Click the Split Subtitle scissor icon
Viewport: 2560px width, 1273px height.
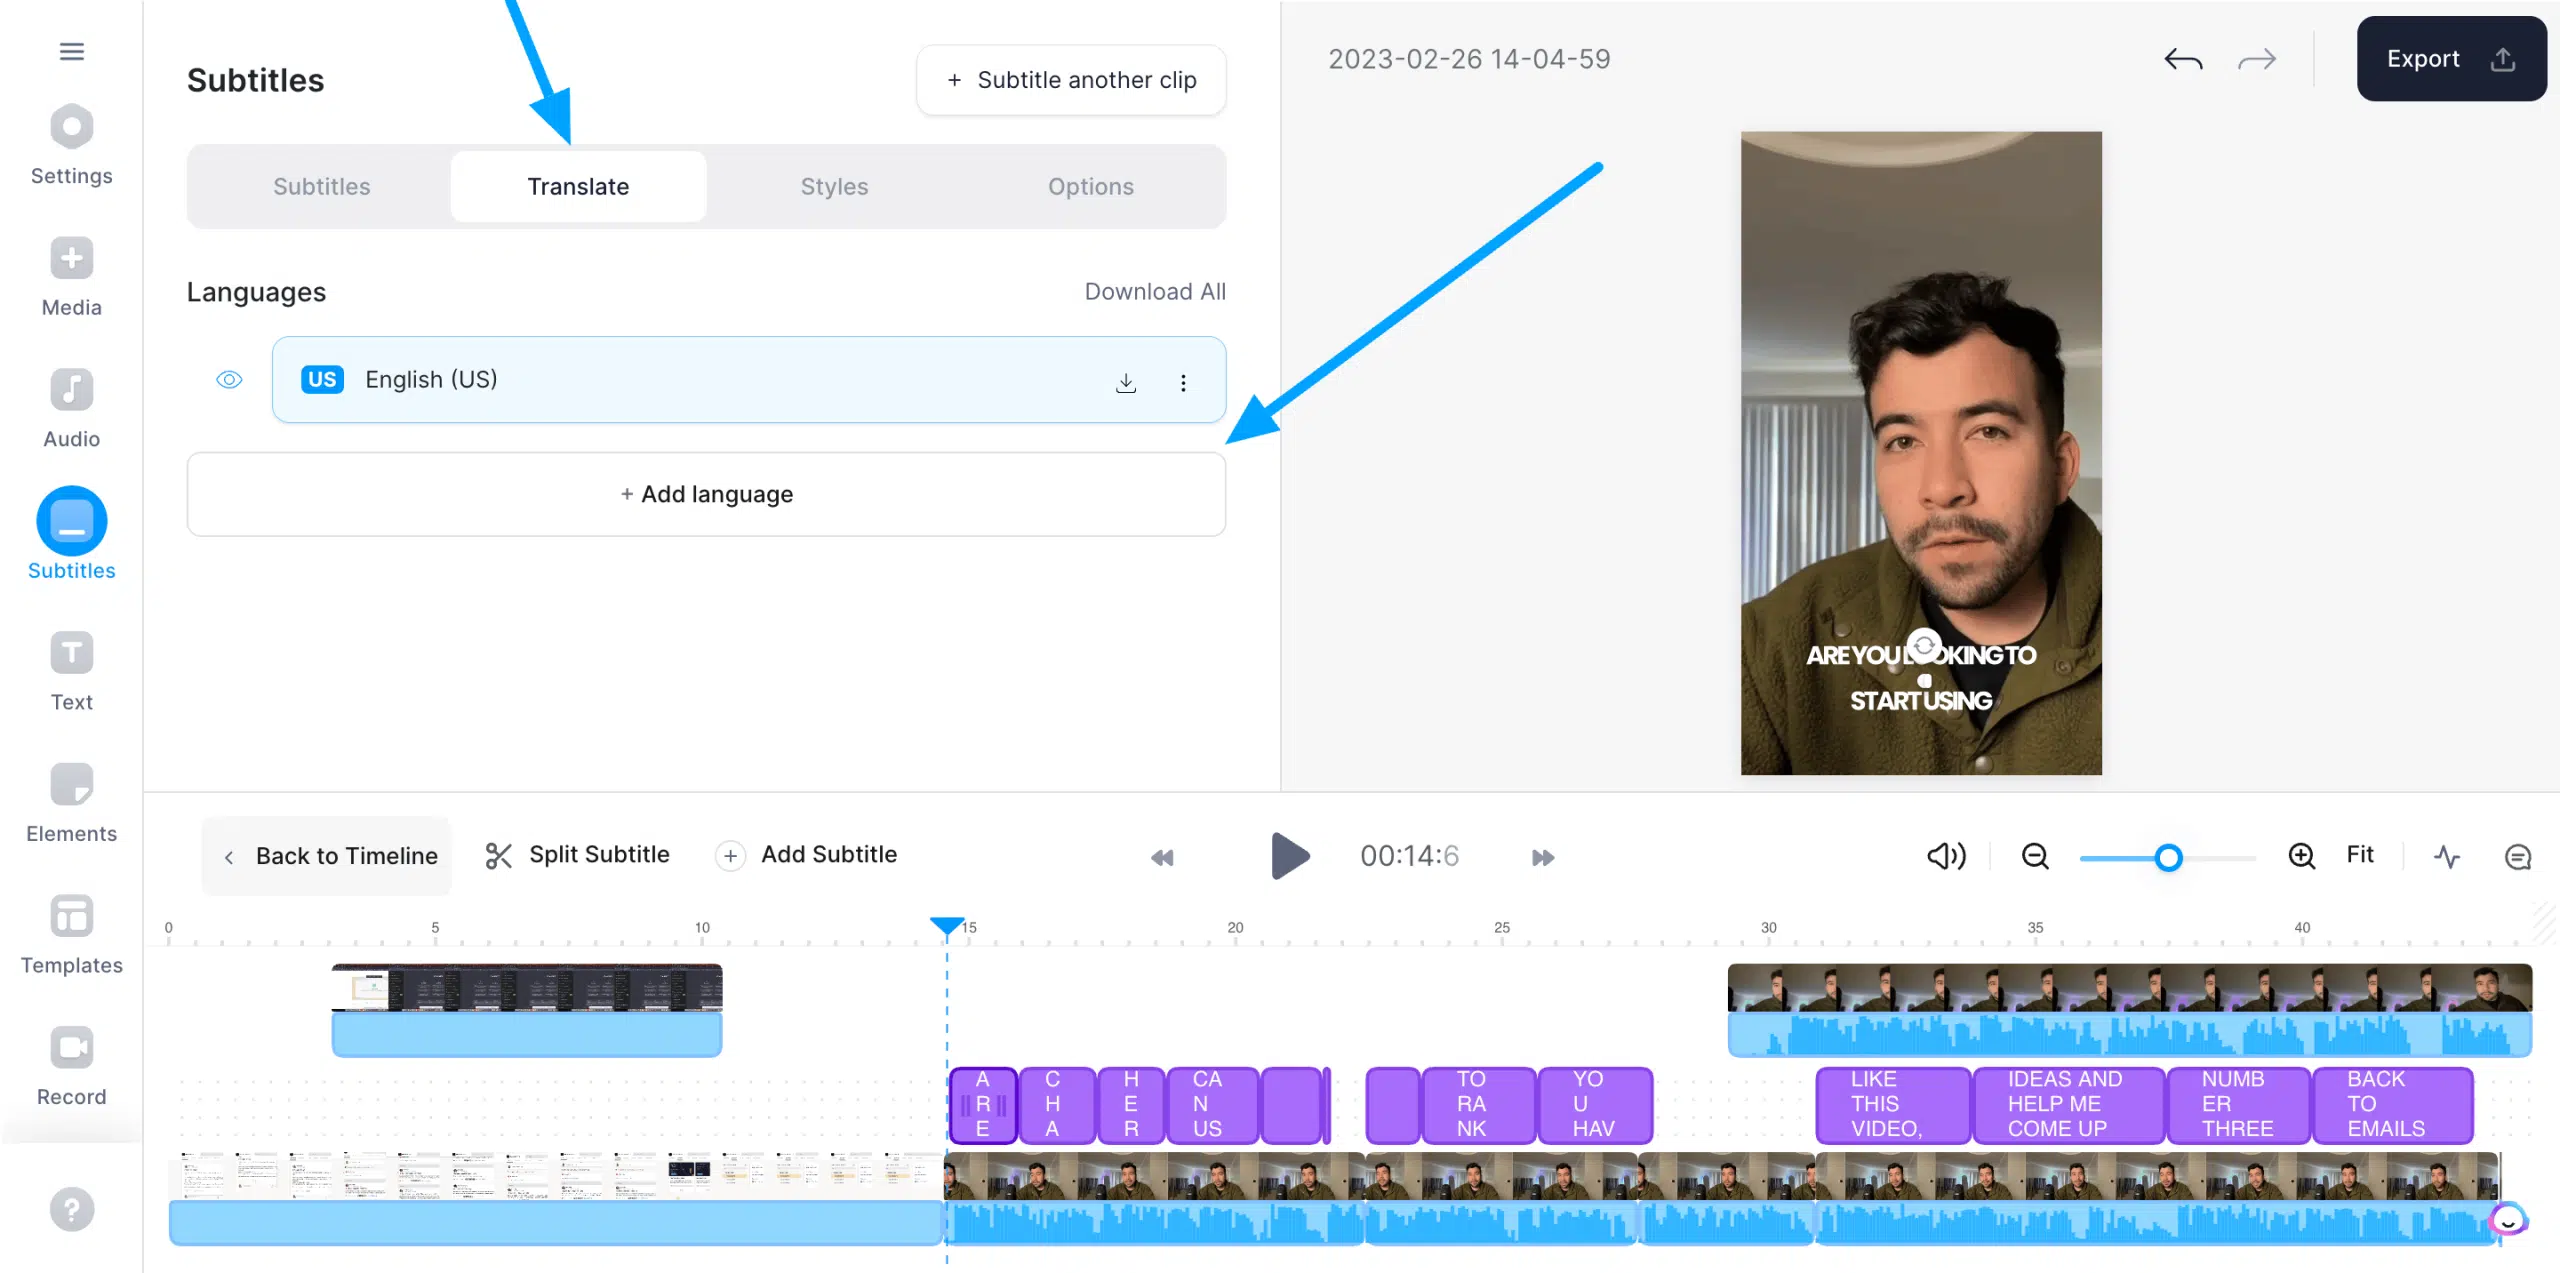498,855
